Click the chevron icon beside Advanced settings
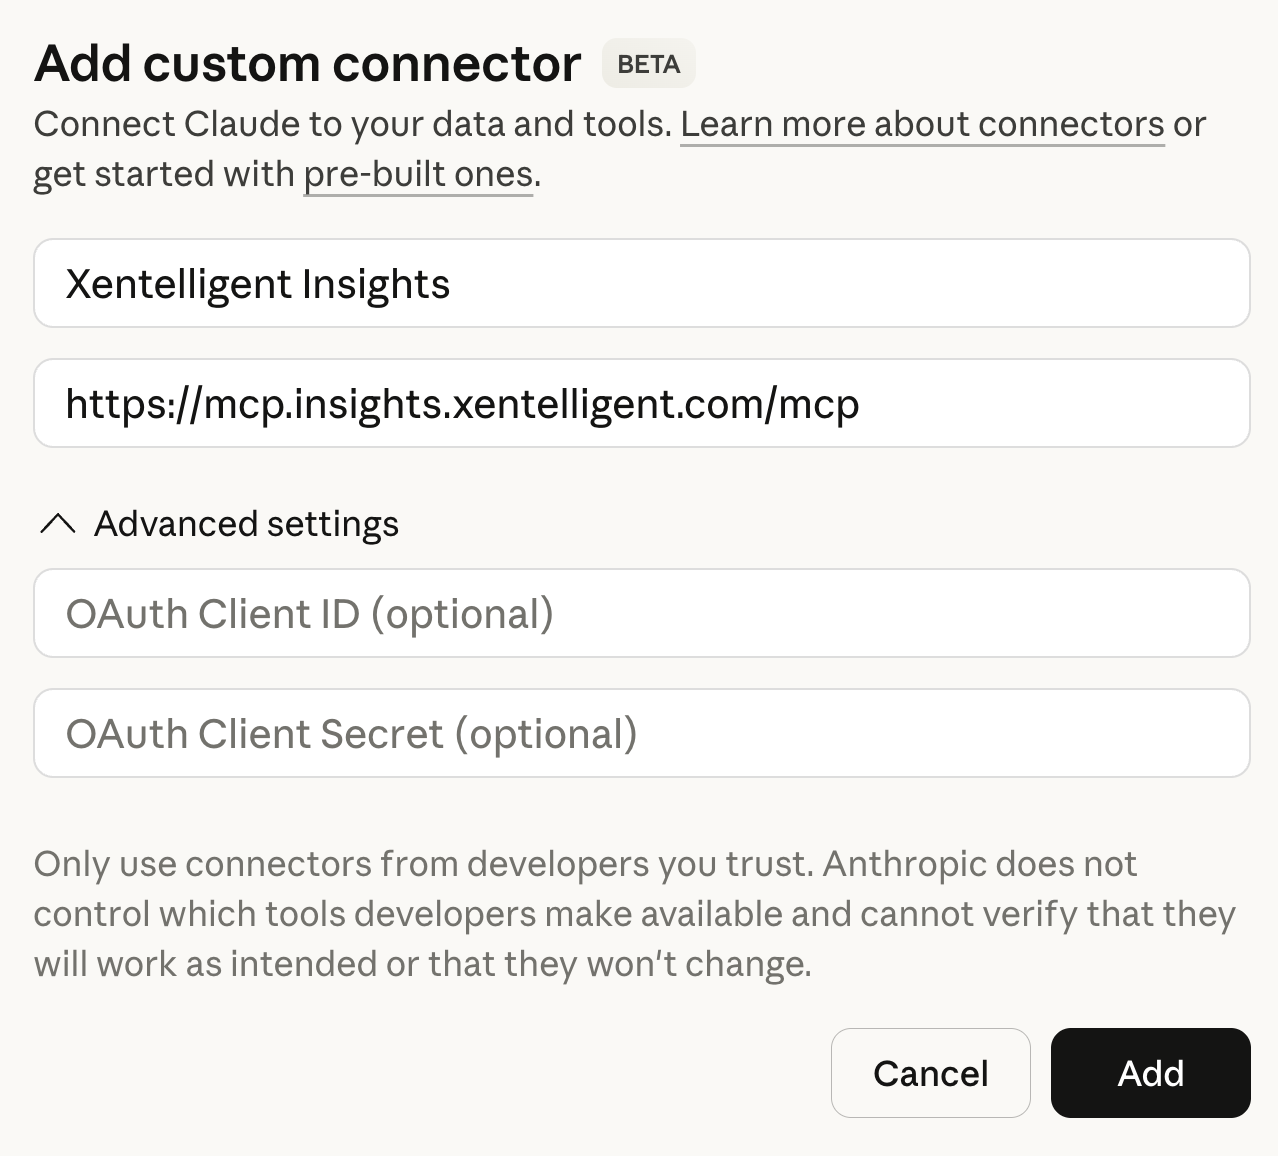The width and height of the screenshot is (1278, 1156). (57, 523)
